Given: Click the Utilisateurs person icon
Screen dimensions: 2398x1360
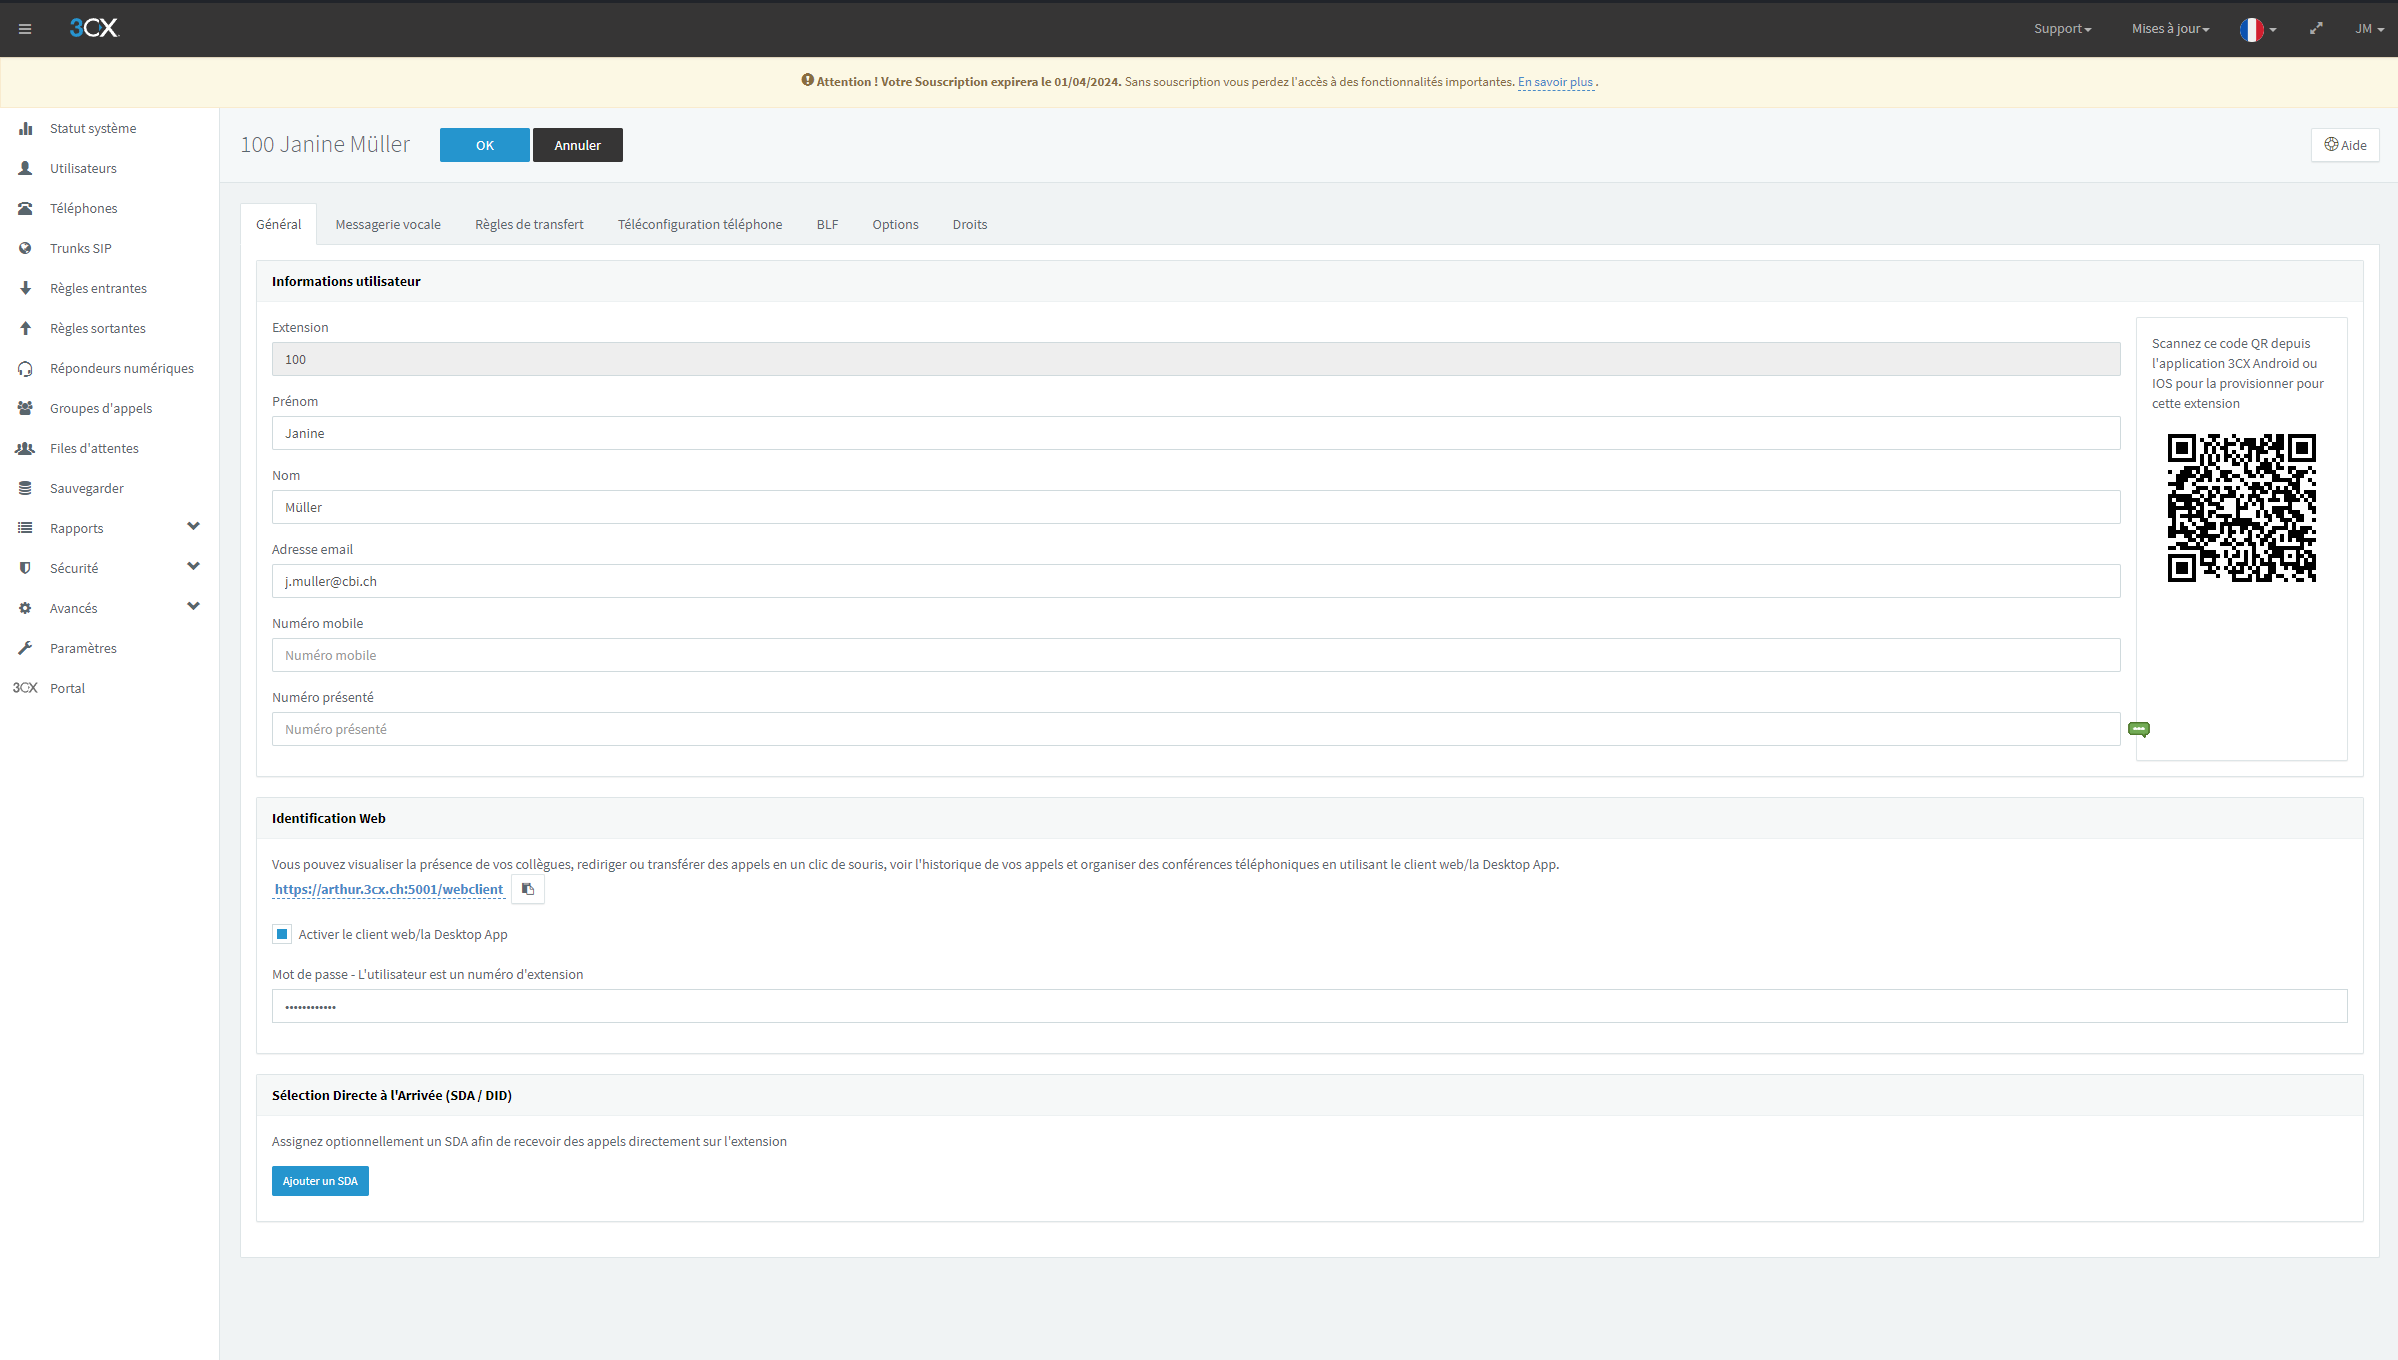Looking at the screenshot, I should click(25, 168).
